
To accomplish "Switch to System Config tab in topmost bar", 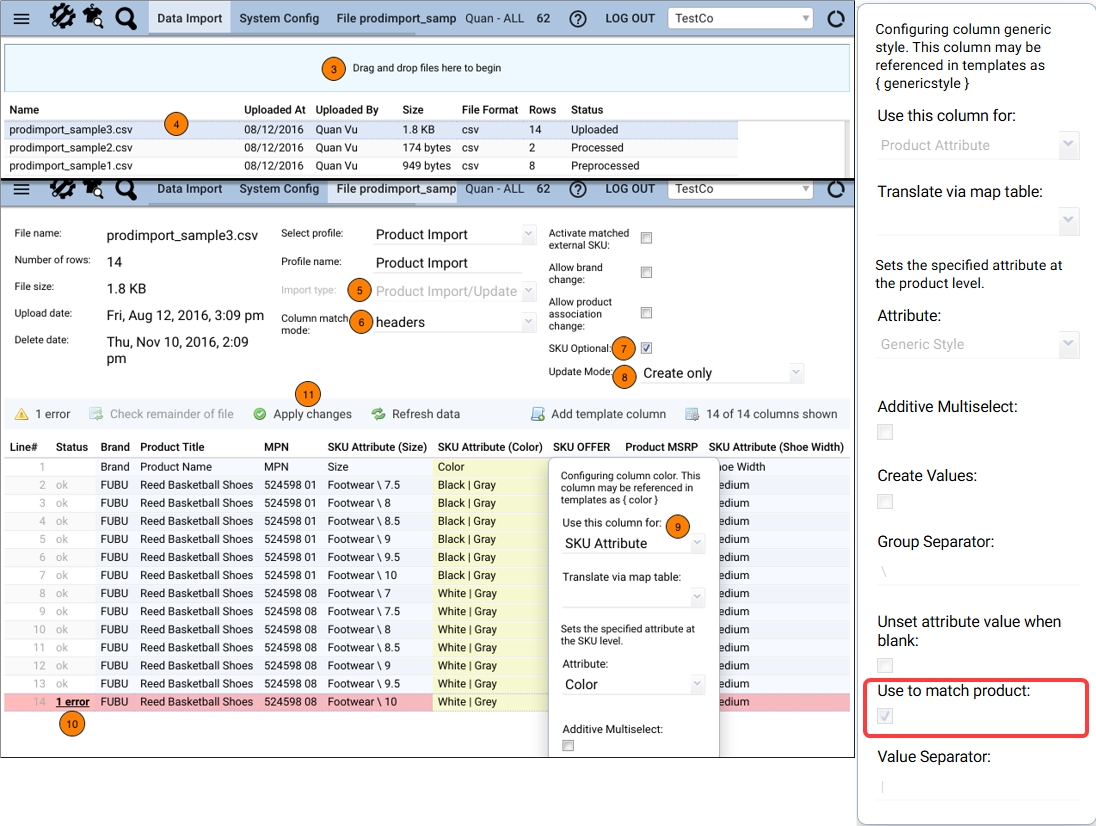I will (279, 18).
